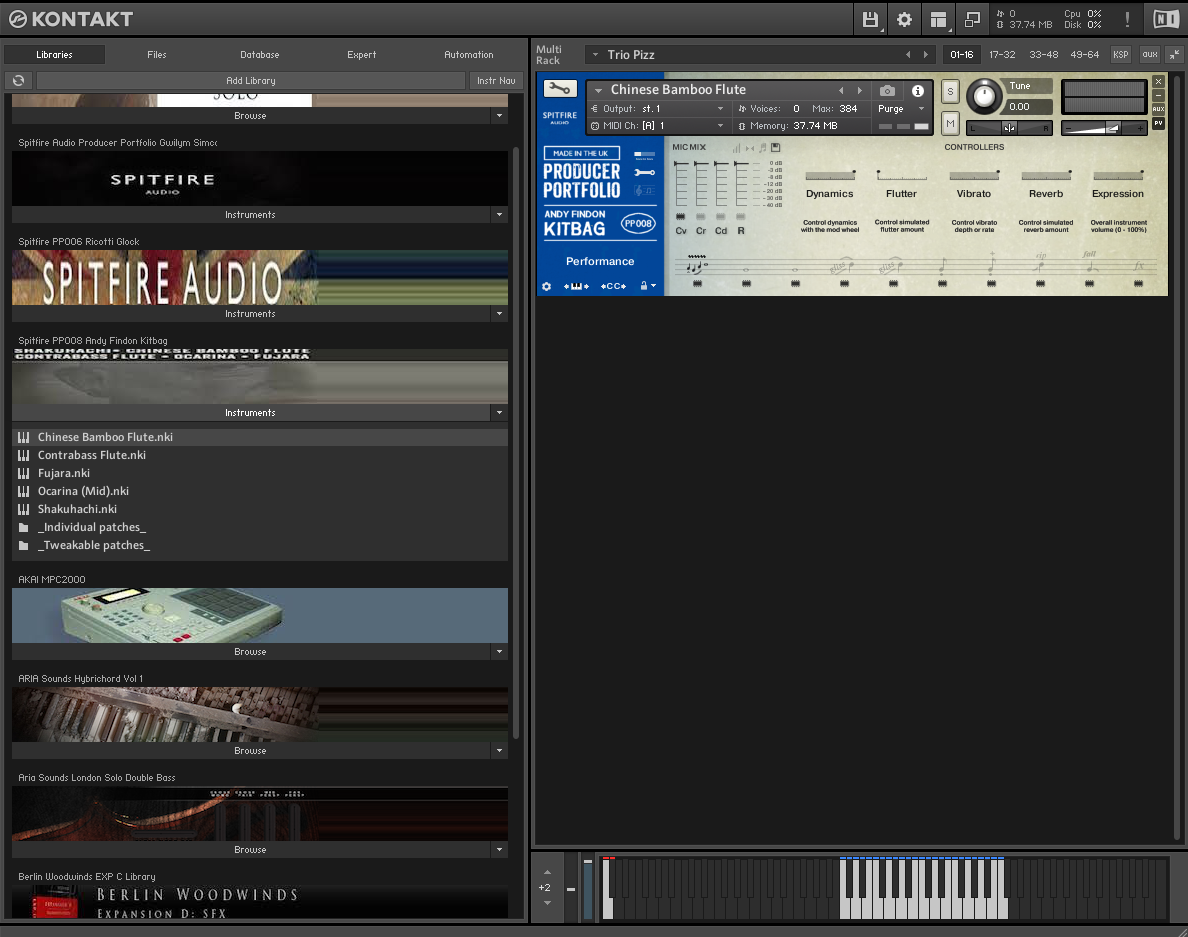Toggle the Cv microphone on
This screenshot has height=937, width=1188.
pyautogui.click(x=680, y=217)
